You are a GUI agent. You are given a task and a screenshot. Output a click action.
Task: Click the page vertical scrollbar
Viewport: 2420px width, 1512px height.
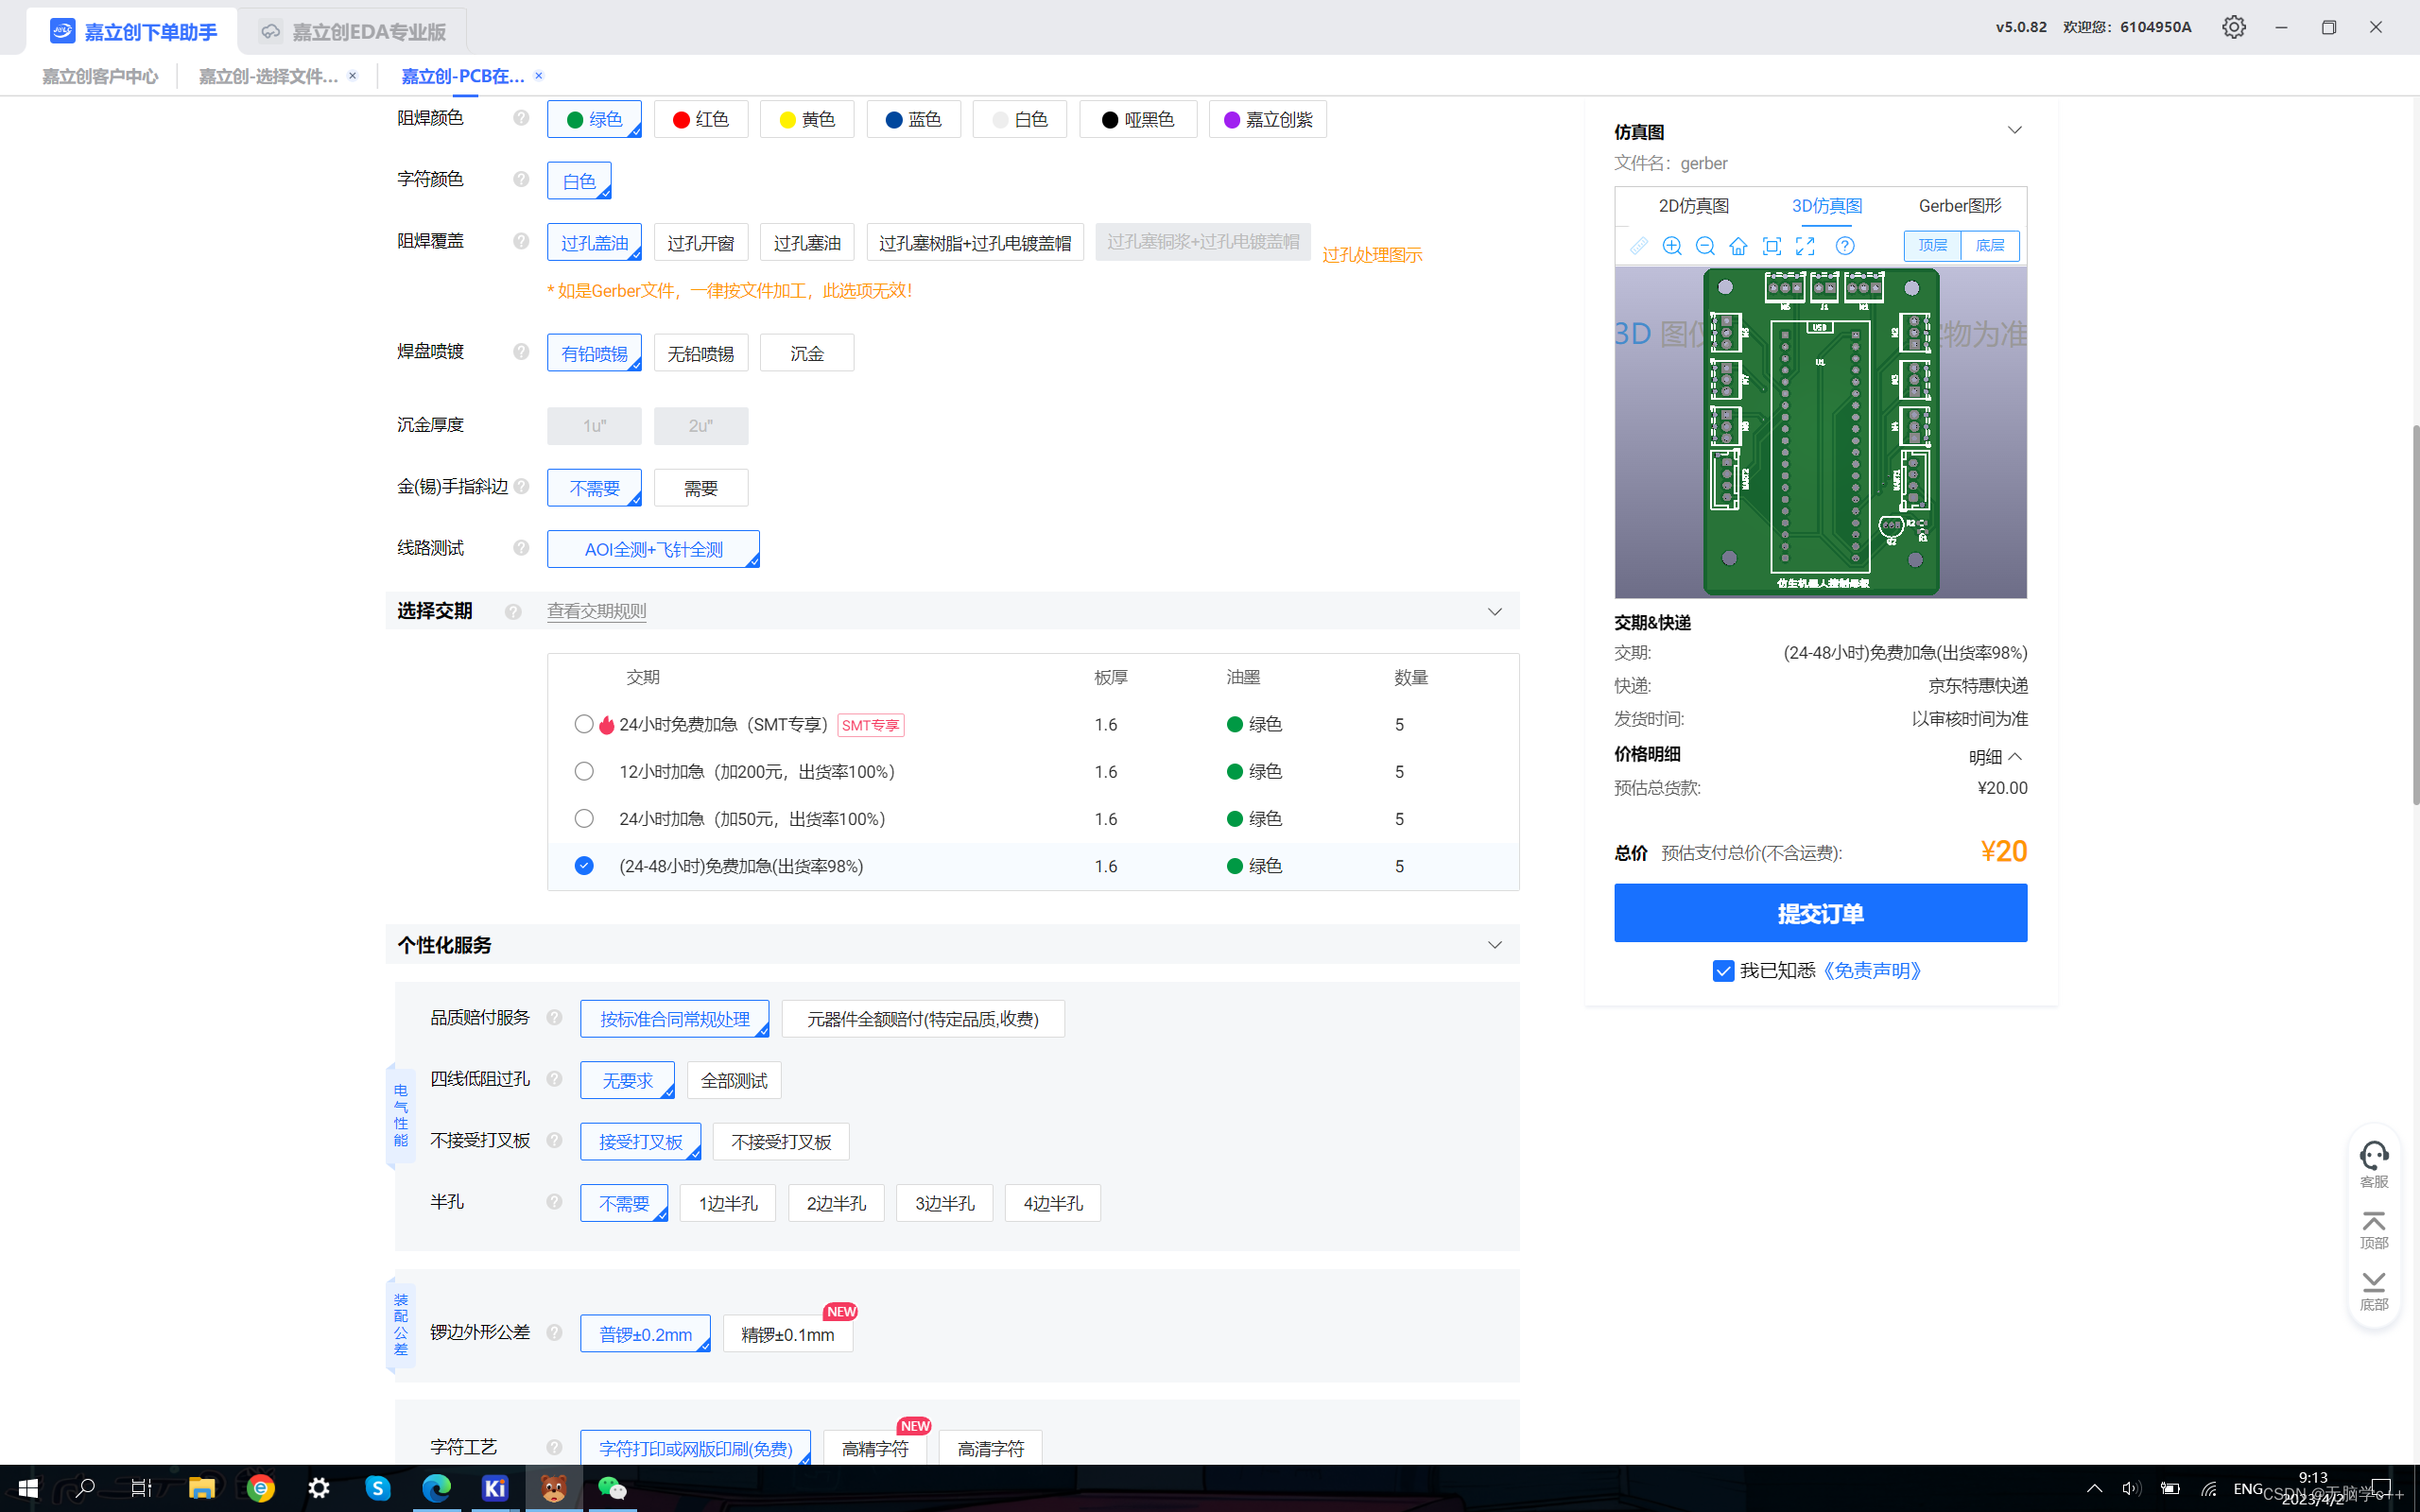[x=2414, y=615]
